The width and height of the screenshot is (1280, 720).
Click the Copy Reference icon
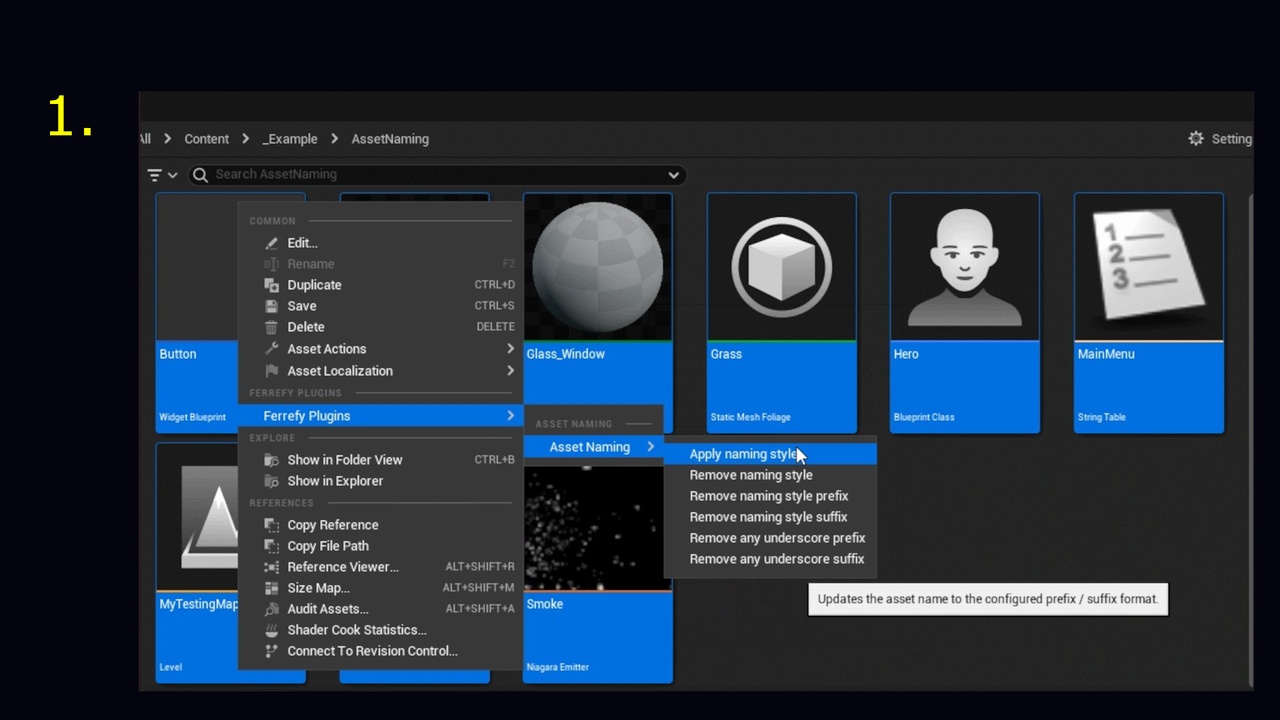pyautogui.click(x=271, y=525)
